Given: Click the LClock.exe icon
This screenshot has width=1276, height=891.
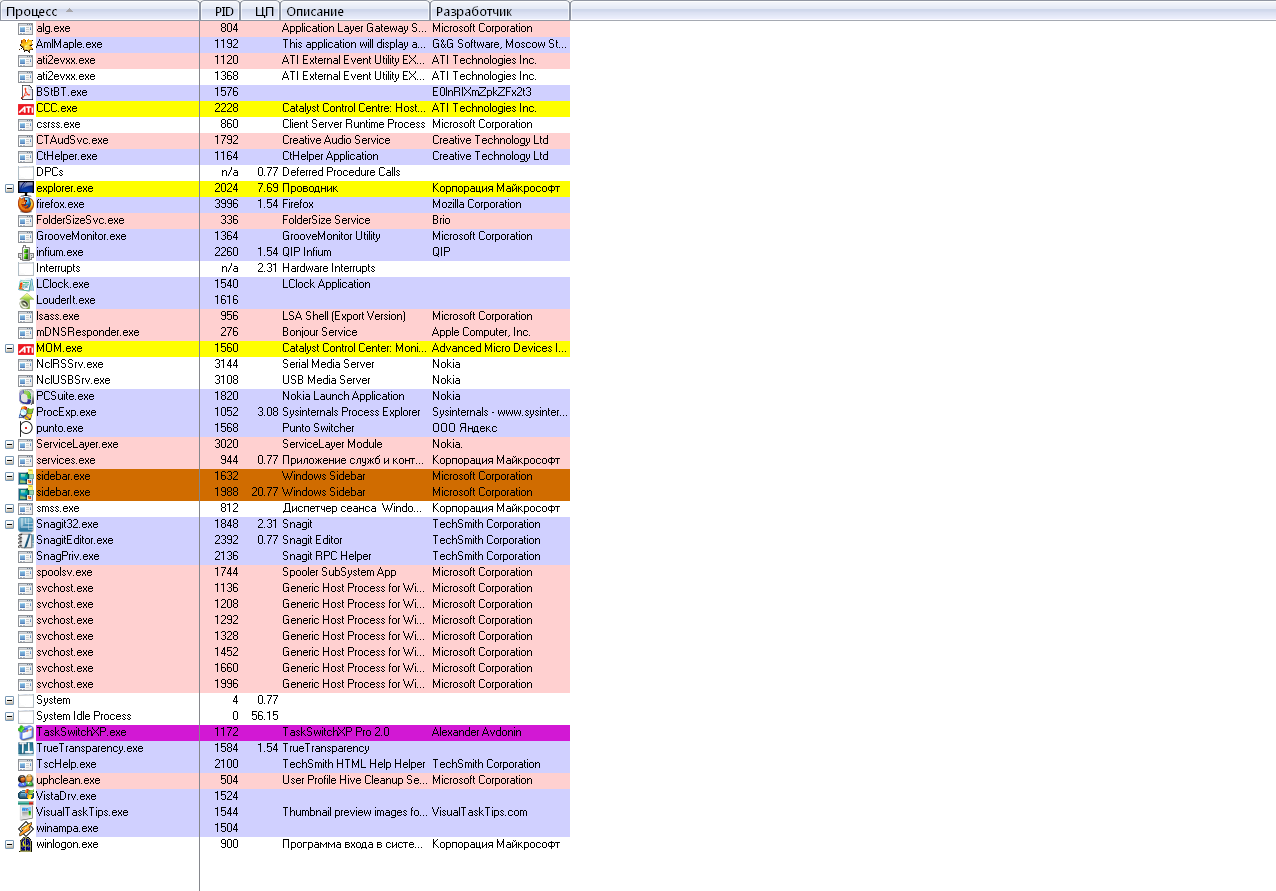Looking at the screenshot, I should 26,284.
